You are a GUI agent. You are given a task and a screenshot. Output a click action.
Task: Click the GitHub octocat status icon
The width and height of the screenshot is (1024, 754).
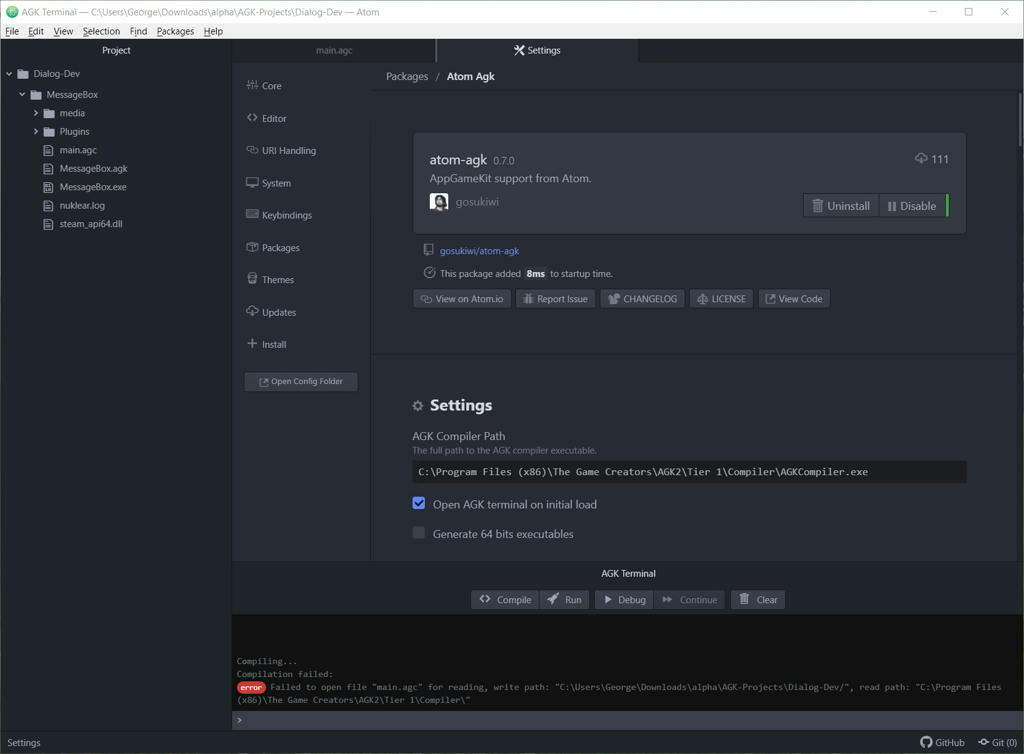tap(926, 742)
